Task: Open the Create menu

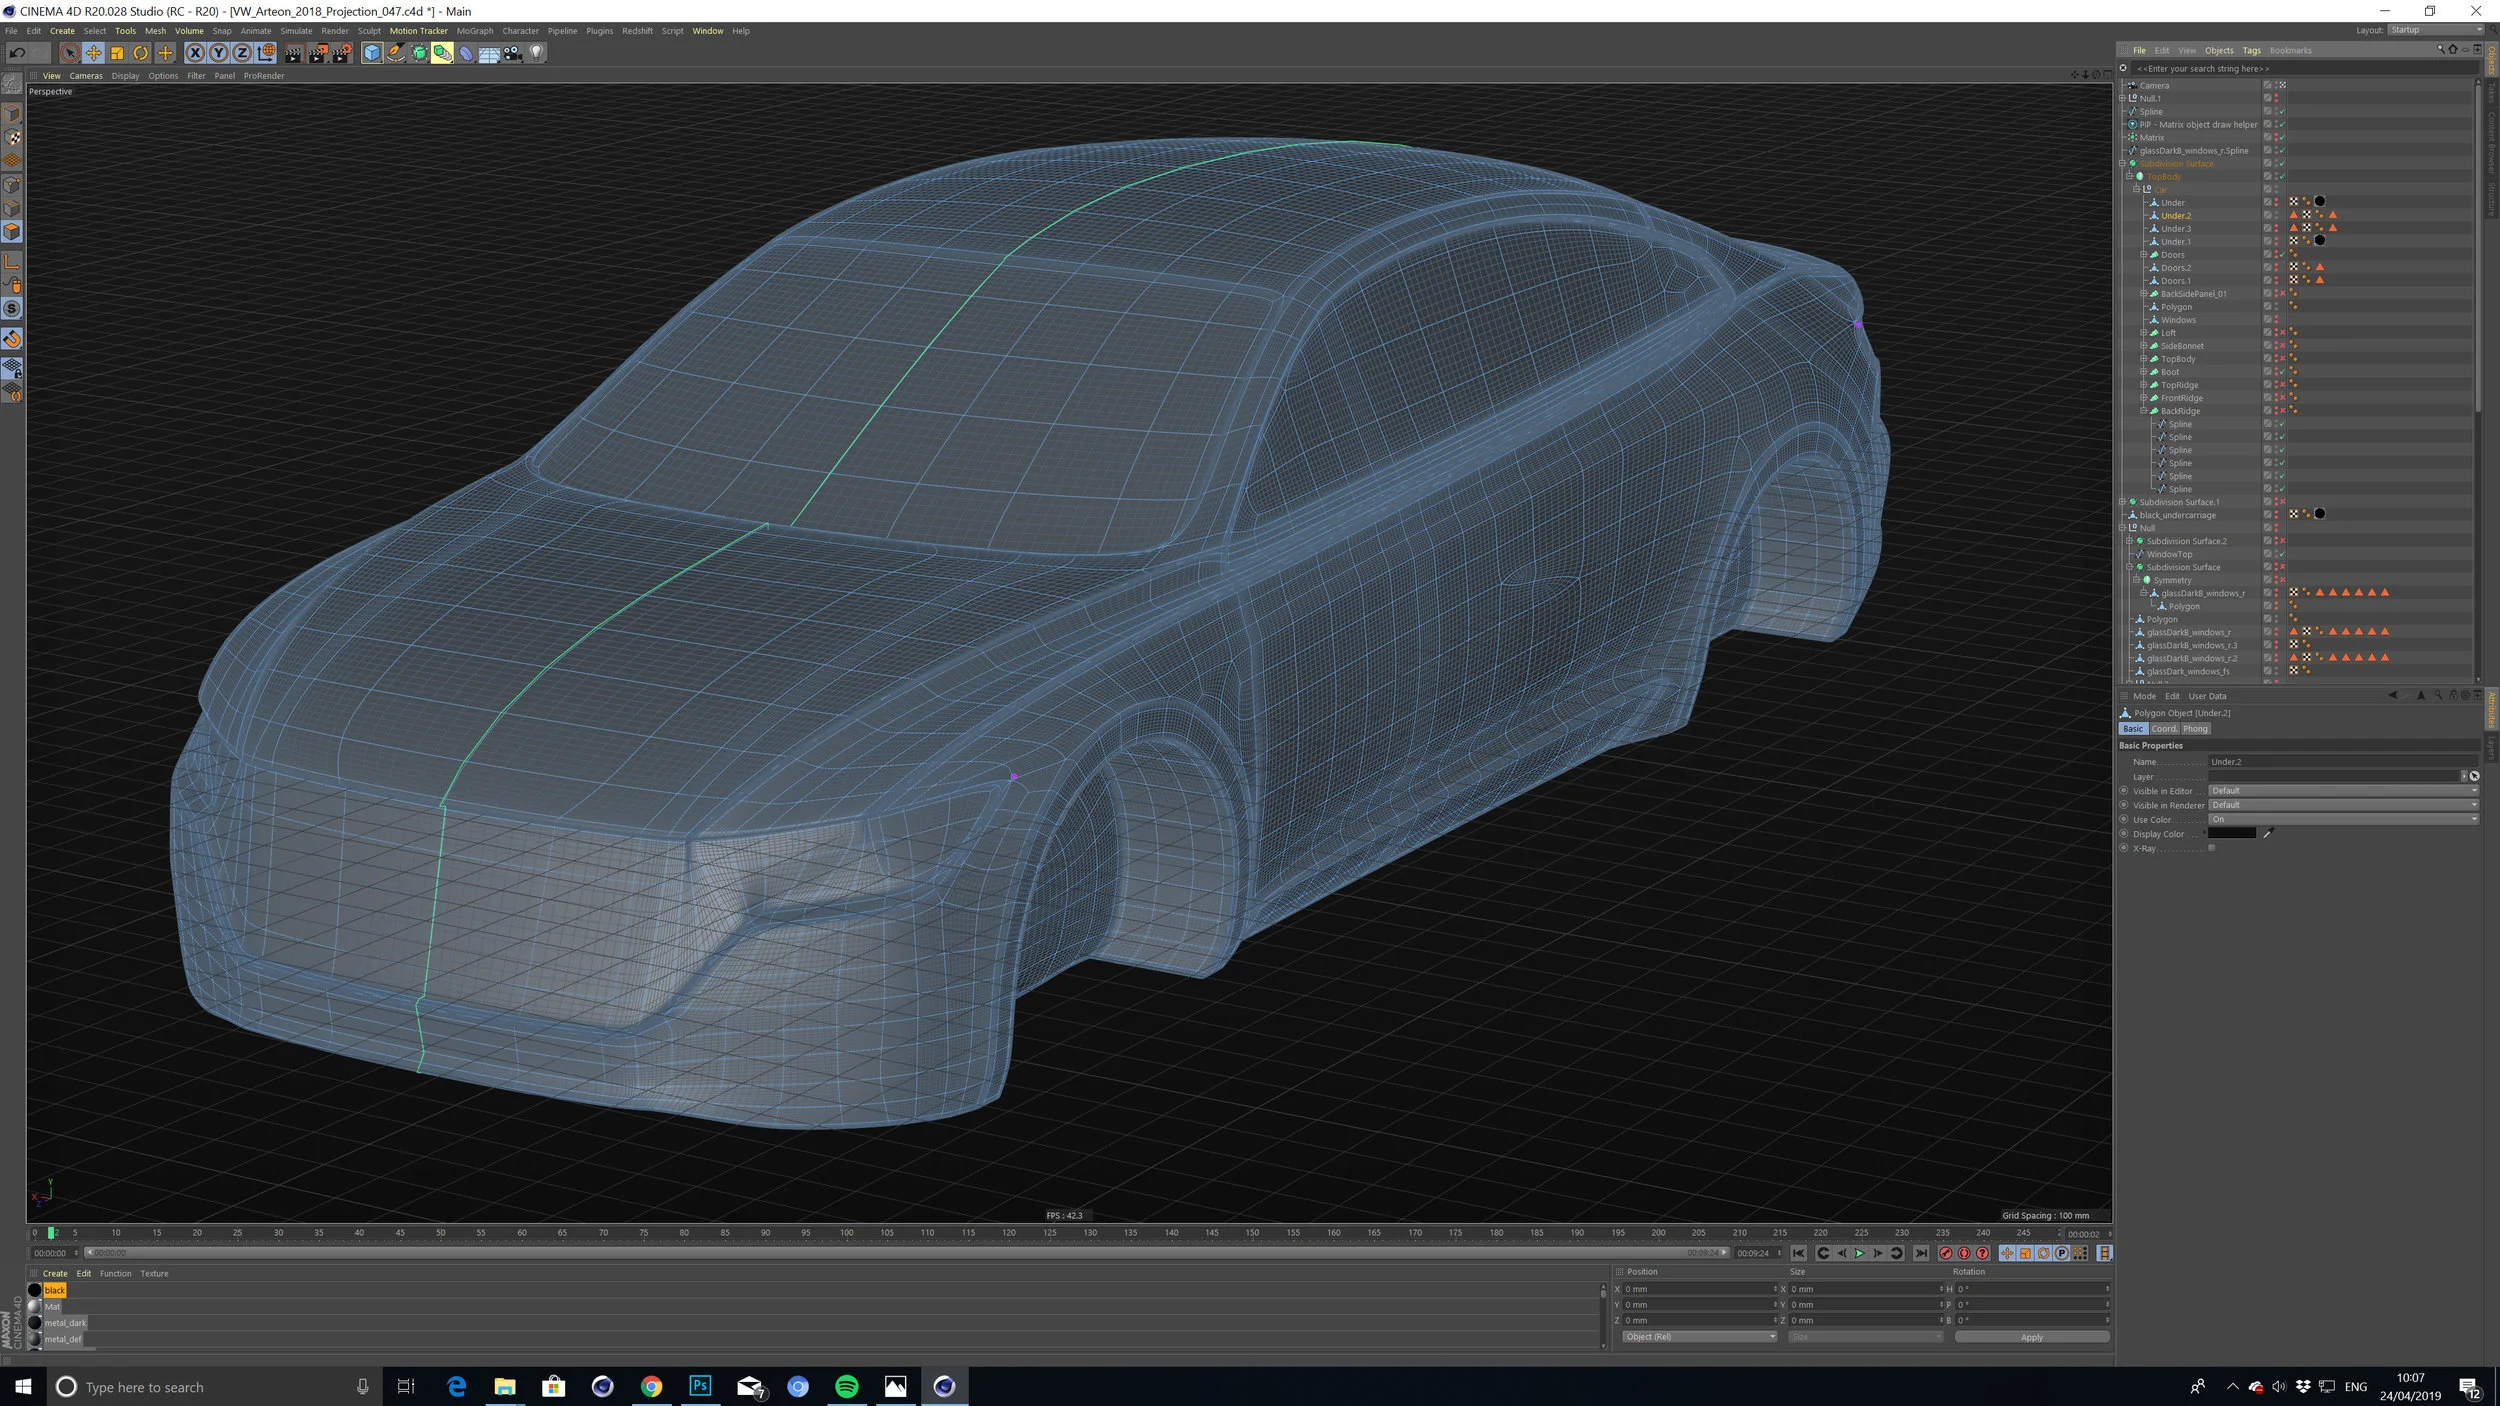Action: point(62,31)
